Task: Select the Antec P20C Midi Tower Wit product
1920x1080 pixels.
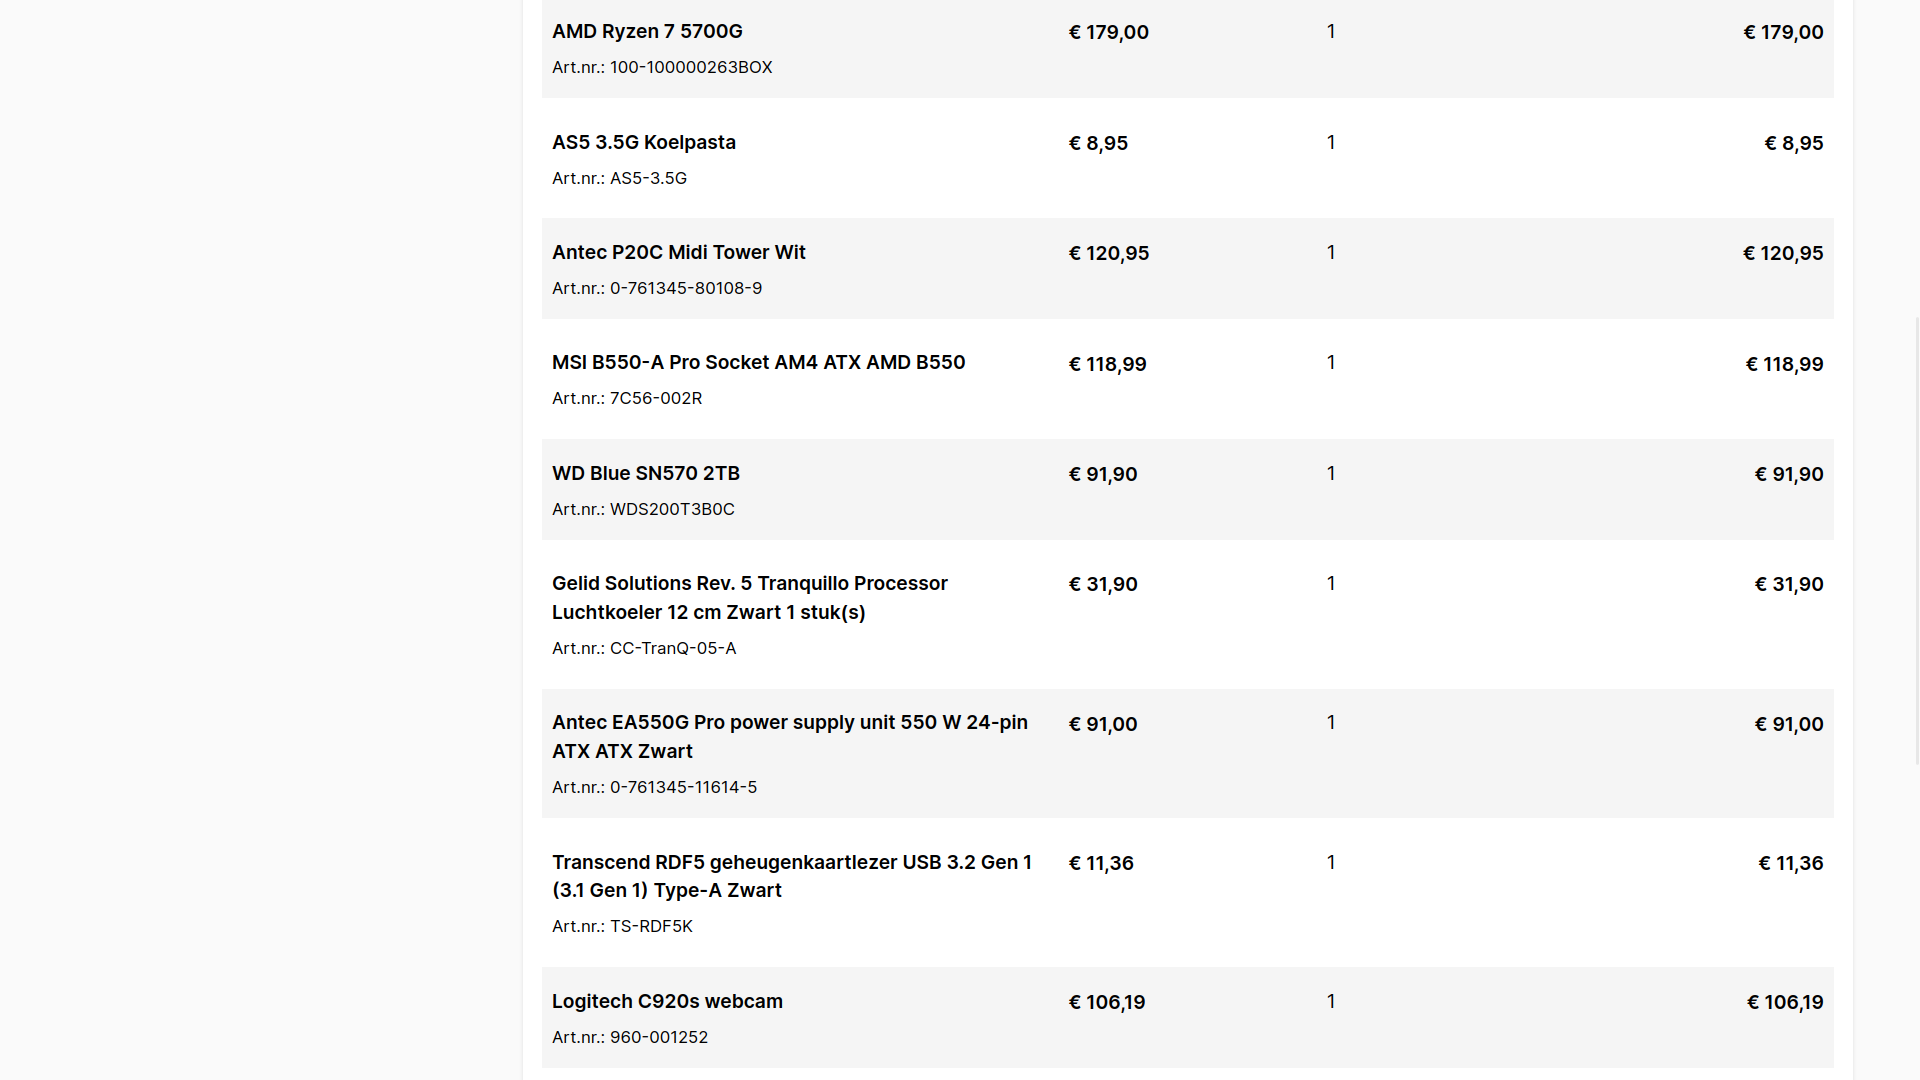Action: click(x=678, y=253)
